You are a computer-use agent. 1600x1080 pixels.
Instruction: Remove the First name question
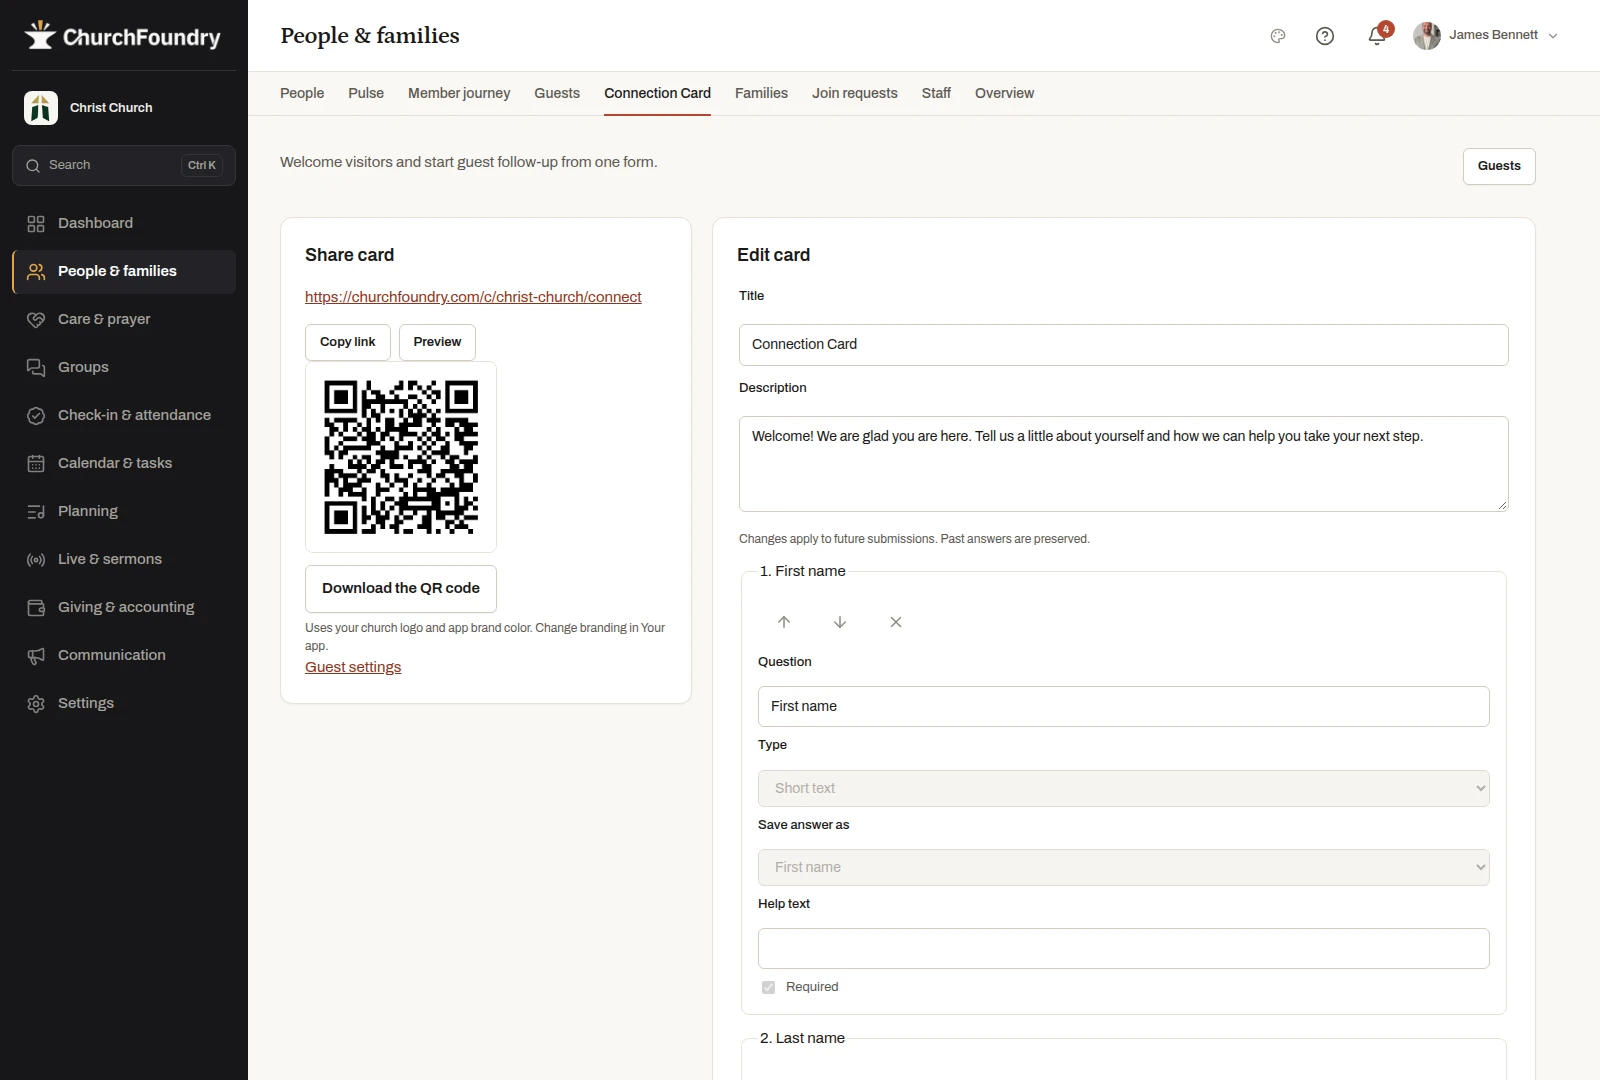click(896, 622)
